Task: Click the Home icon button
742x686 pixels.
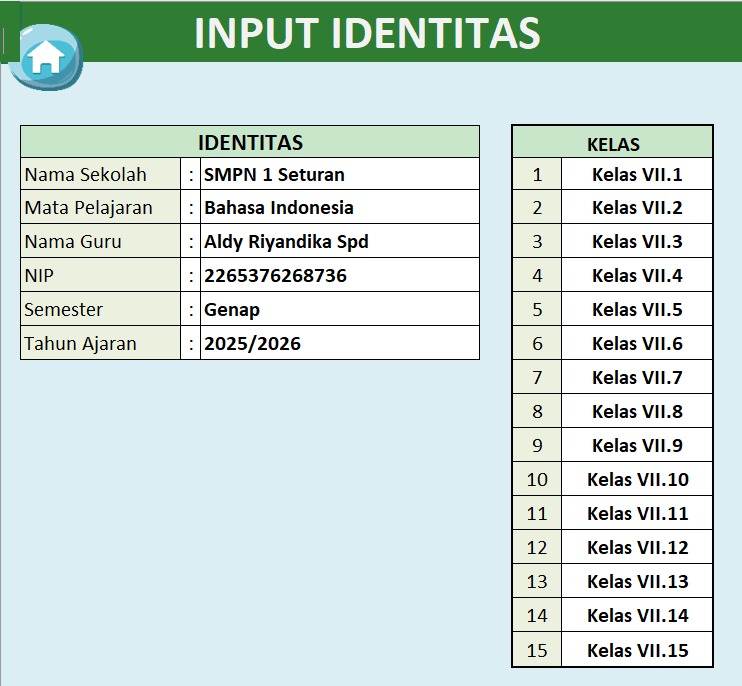Action: 47,57
